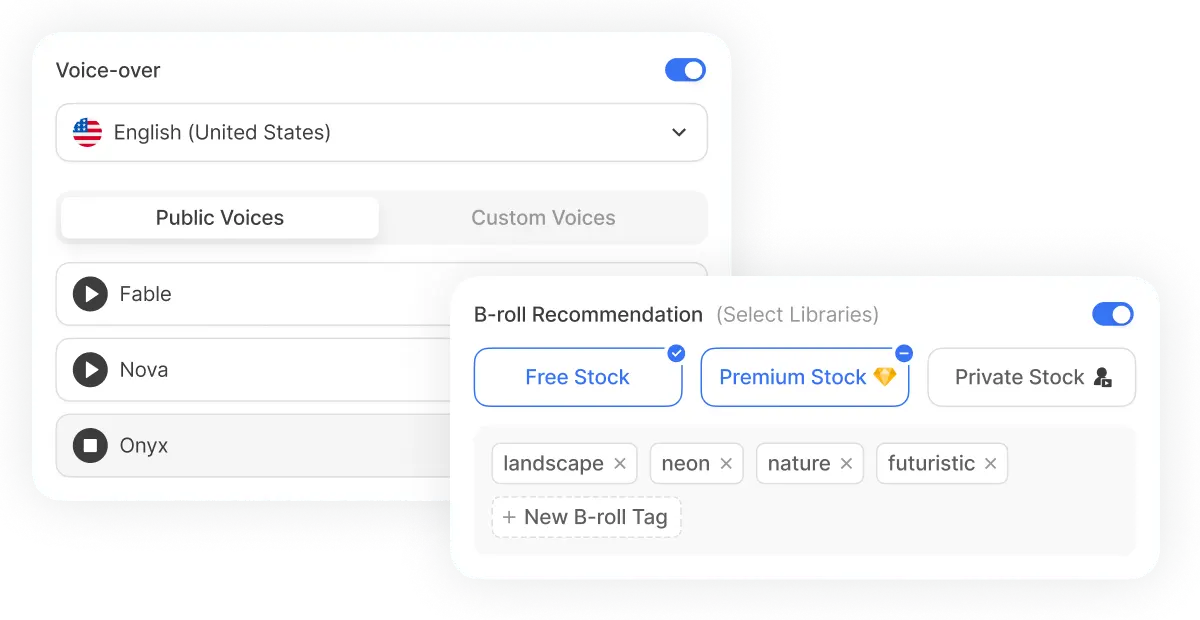Play the Fable voice preview
The width and height of the screenshot is (1200, 620).
coord(91,294)
